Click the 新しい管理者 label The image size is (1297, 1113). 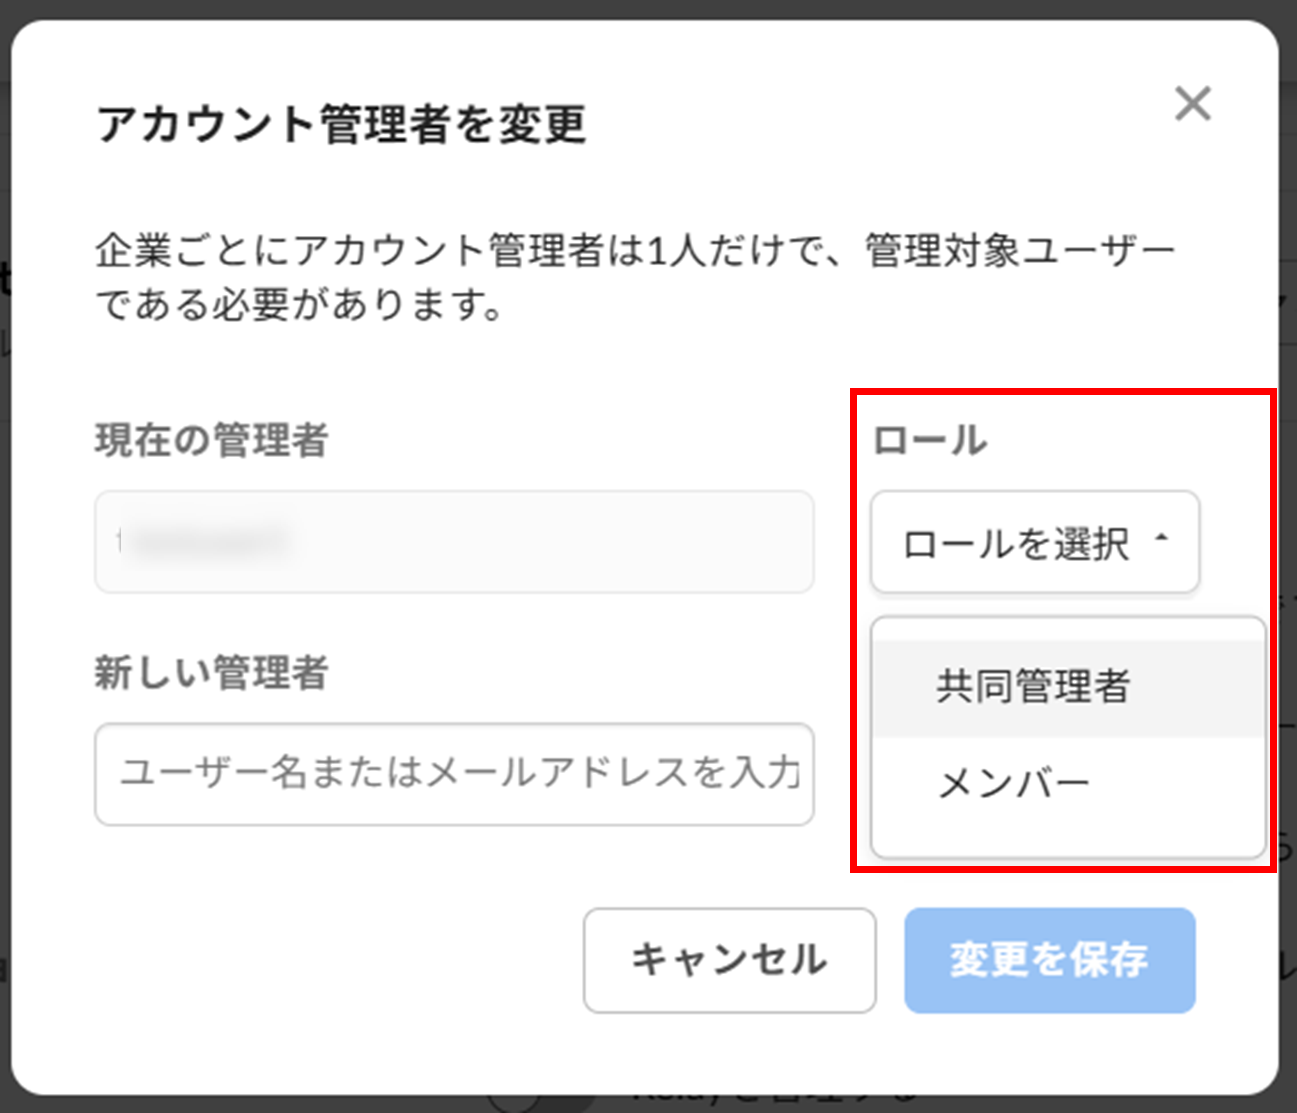pyautogui.click(x=212, y=673)
